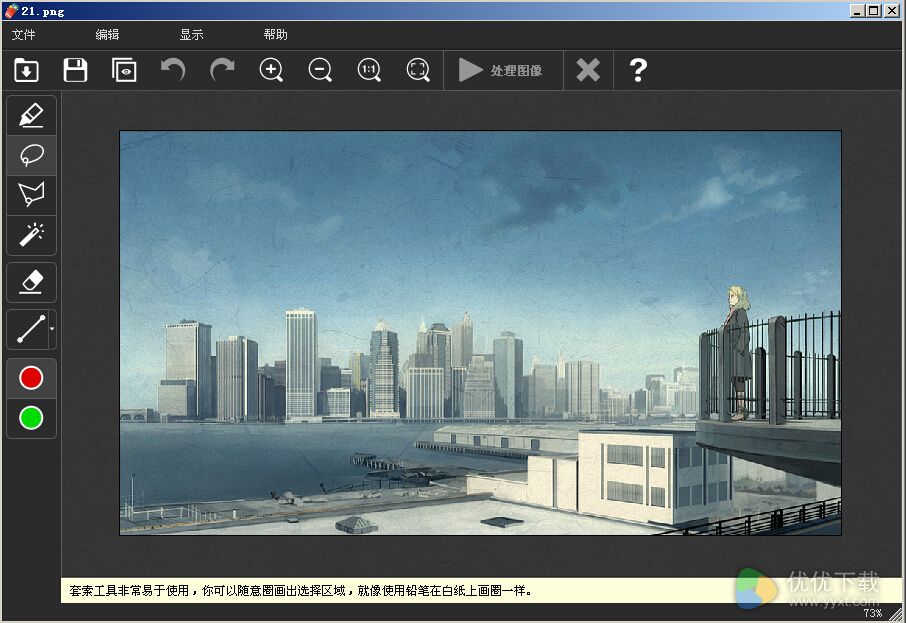
Task: Click the 73% zoom status text
Action: [x=872, y=613]
